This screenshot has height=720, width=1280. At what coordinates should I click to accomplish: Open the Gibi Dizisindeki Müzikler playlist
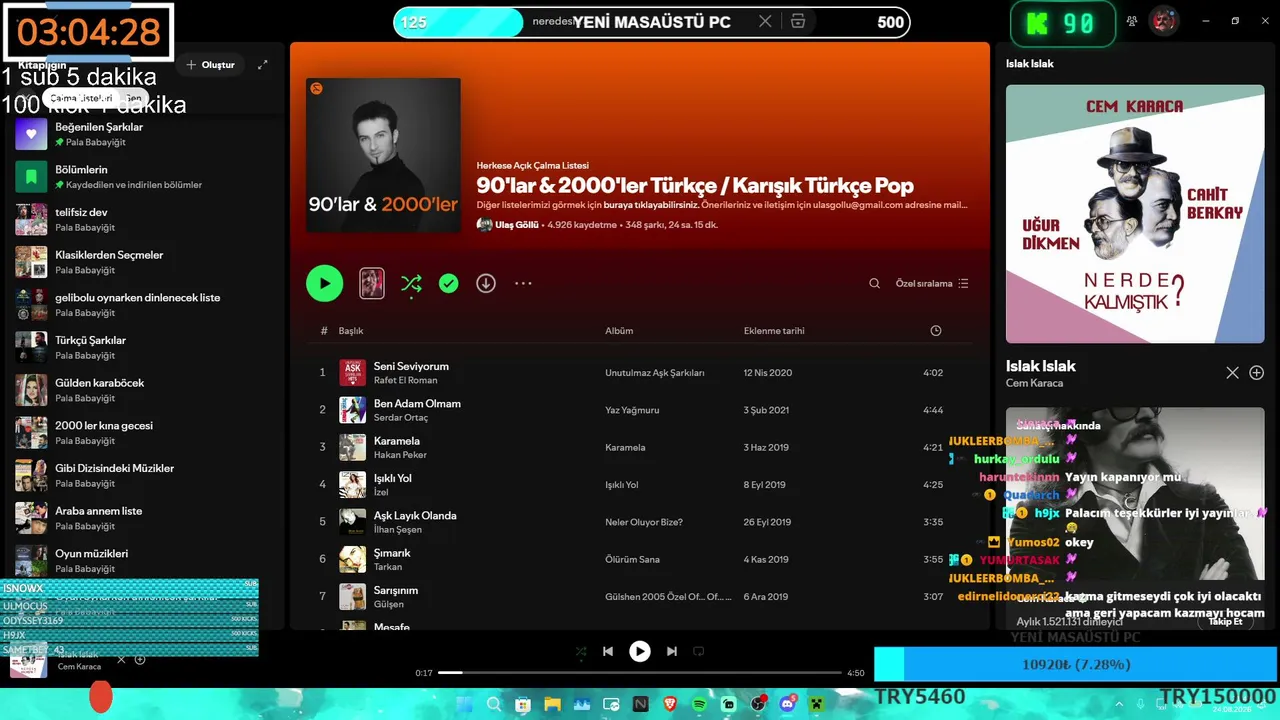click(x=145, y=475)
